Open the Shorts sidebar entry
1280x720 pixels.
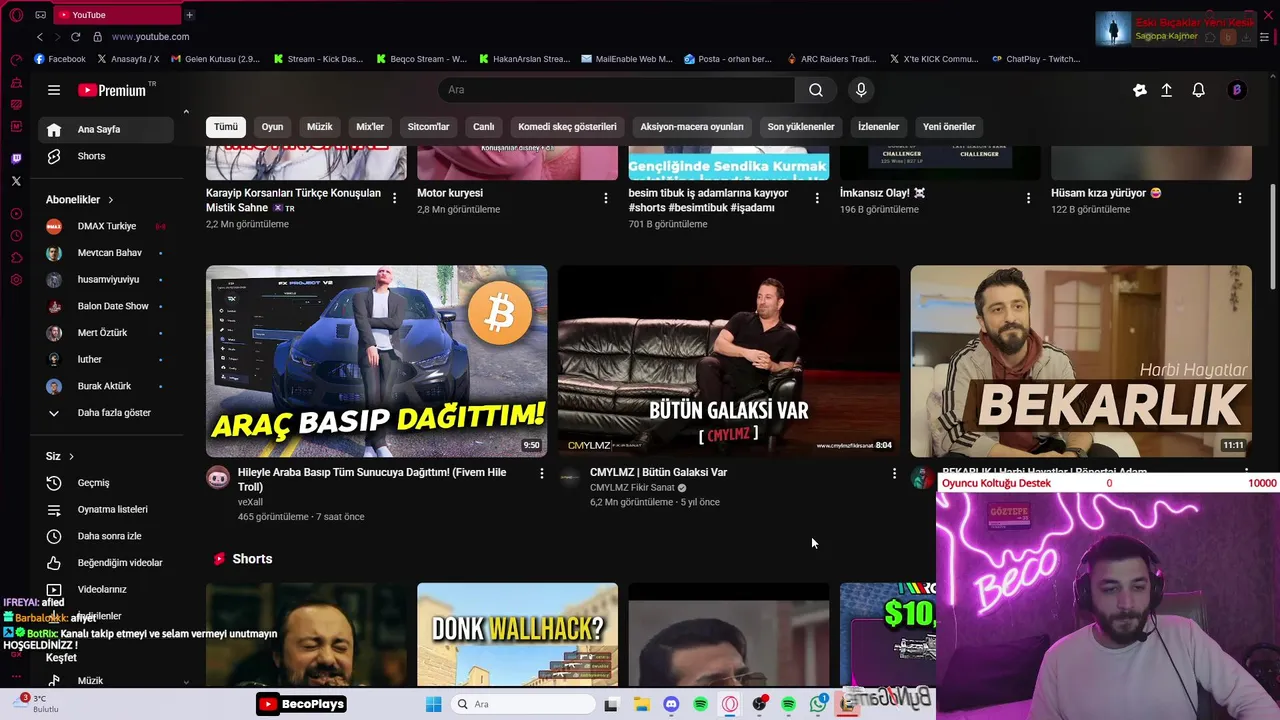click(106, 156)
